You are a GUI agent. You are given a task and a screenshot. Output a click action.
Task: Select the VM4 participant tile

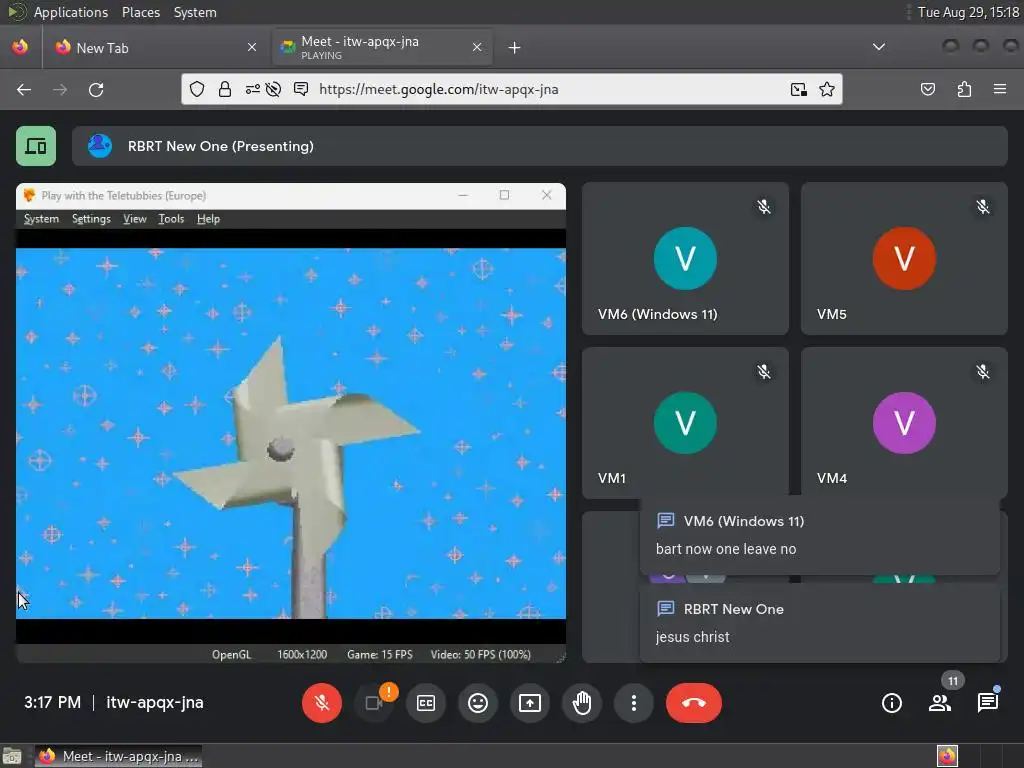click(904, 423)
